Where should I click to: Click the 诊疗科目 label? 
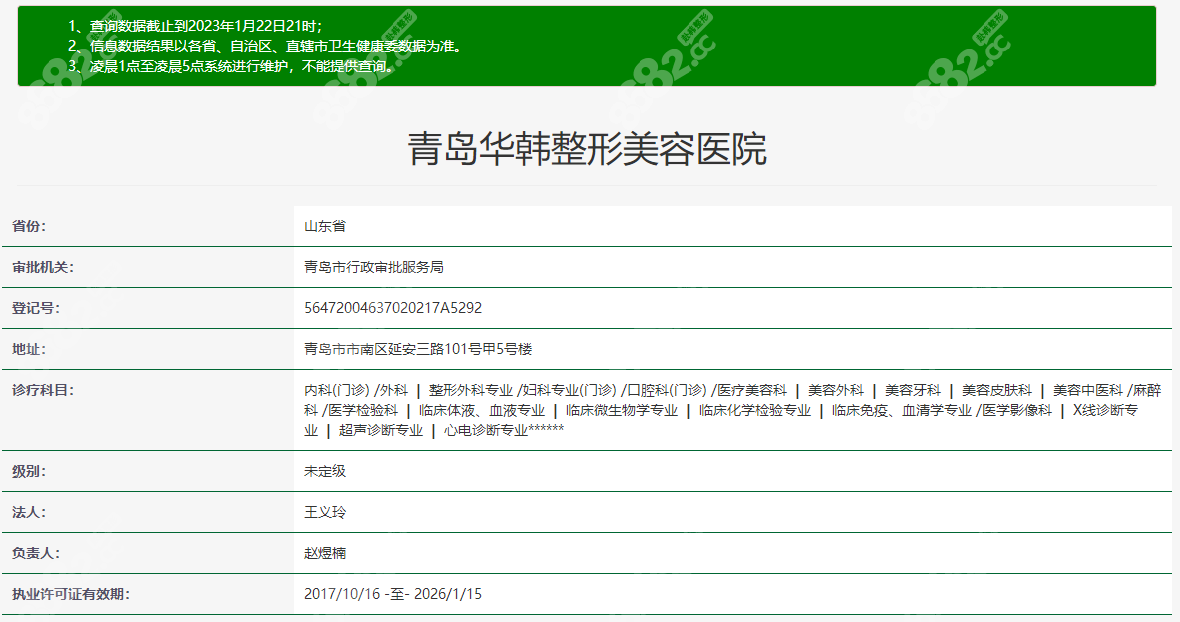click(43, 390)
